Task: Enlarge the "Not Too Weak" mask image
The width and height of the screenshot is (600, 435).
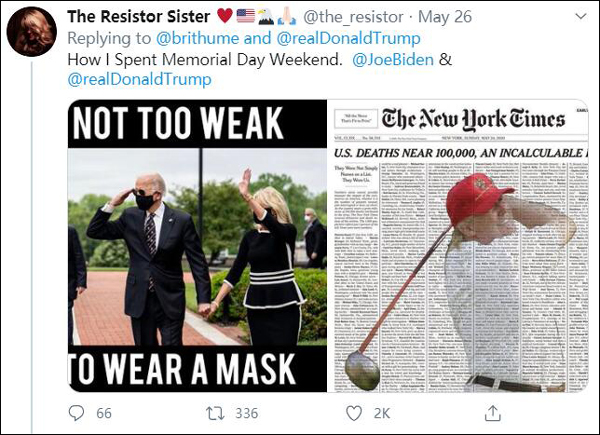Action: 197,244
